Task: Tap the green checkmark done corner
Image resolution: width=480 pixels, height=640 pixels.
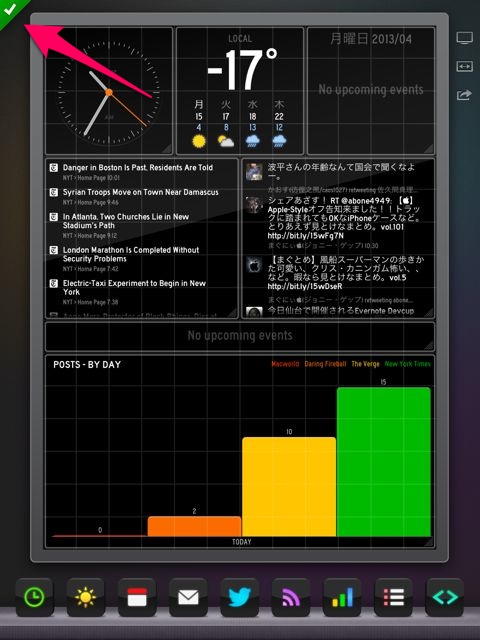Action: (10, 10)
